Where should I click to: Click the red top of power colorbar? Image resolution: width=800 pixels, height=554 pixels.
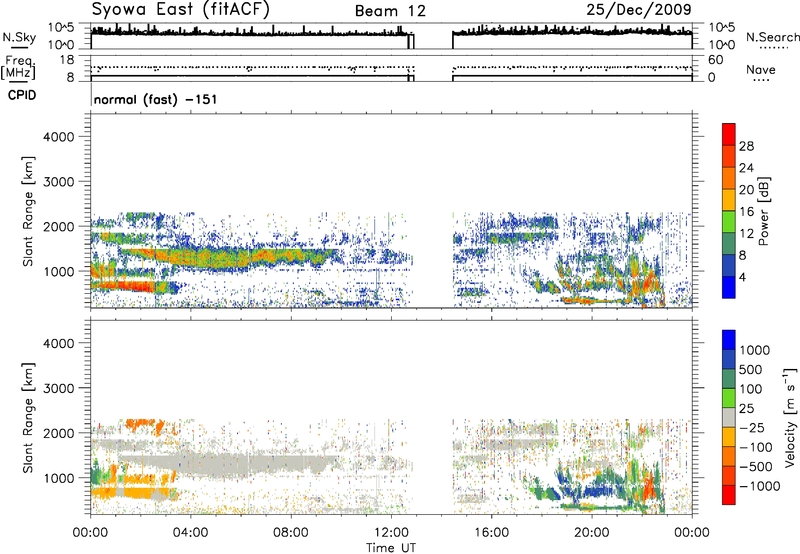point(729,134)
